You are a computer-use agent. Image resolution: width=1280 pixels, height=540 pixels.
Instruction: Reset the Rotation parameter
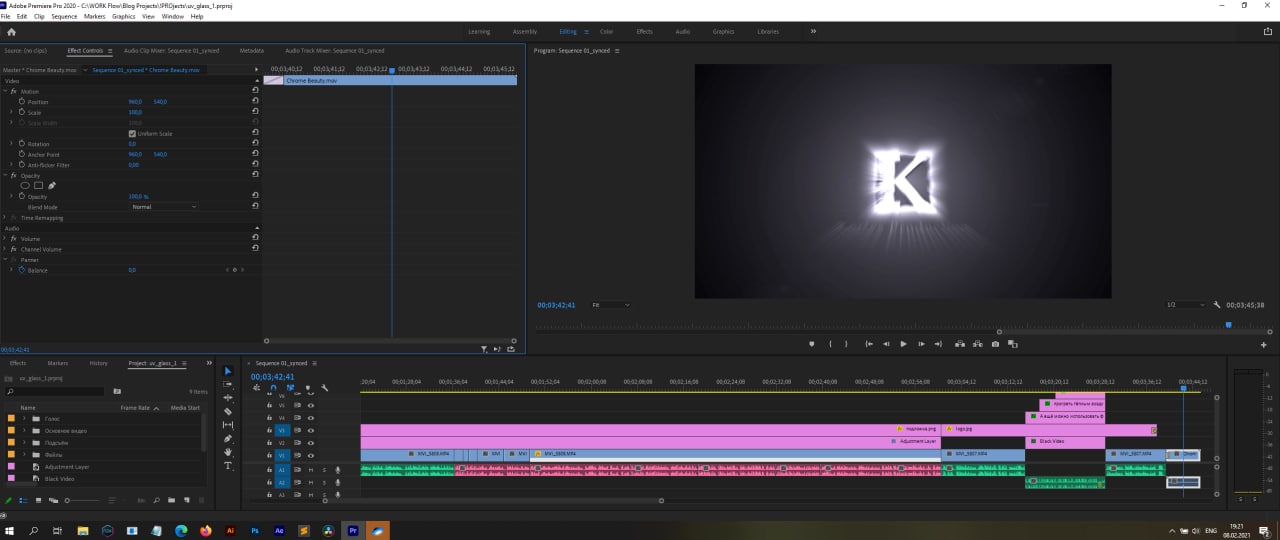255,144
